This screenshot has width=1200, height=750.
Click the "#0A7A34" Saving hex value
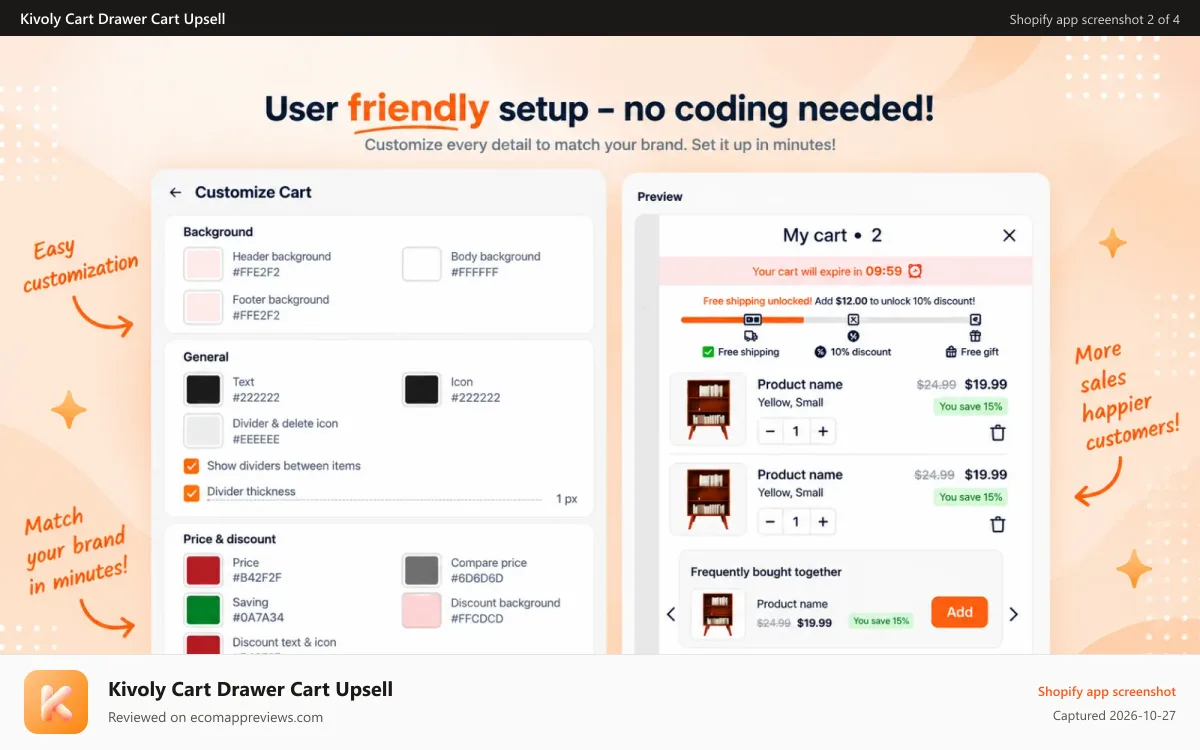(x=258, y=618)
